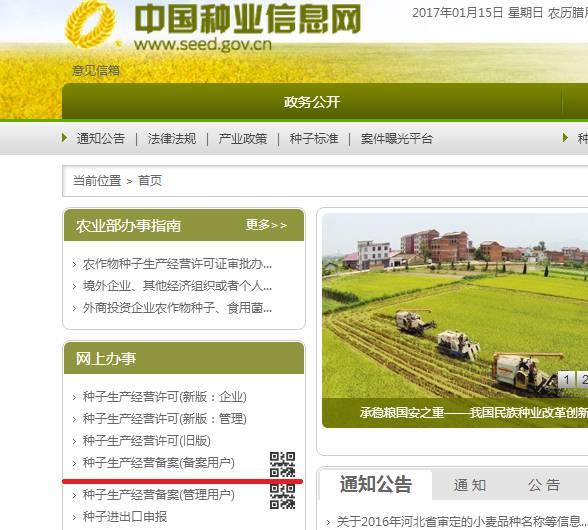Open 政务公开 main navigation menu
588x530 pixels.
click(x=312, y=102)
